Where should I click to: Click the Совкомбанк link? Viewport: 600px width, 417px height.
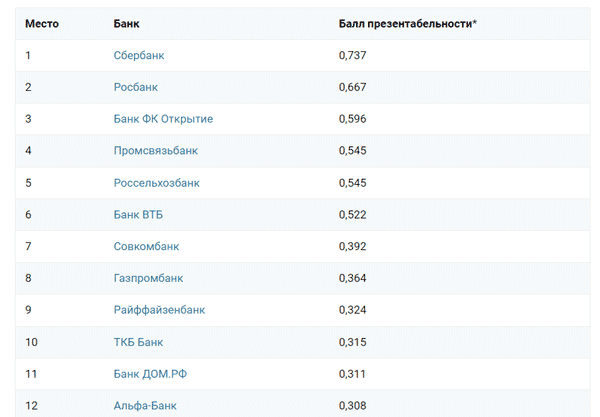coord(147,246)
